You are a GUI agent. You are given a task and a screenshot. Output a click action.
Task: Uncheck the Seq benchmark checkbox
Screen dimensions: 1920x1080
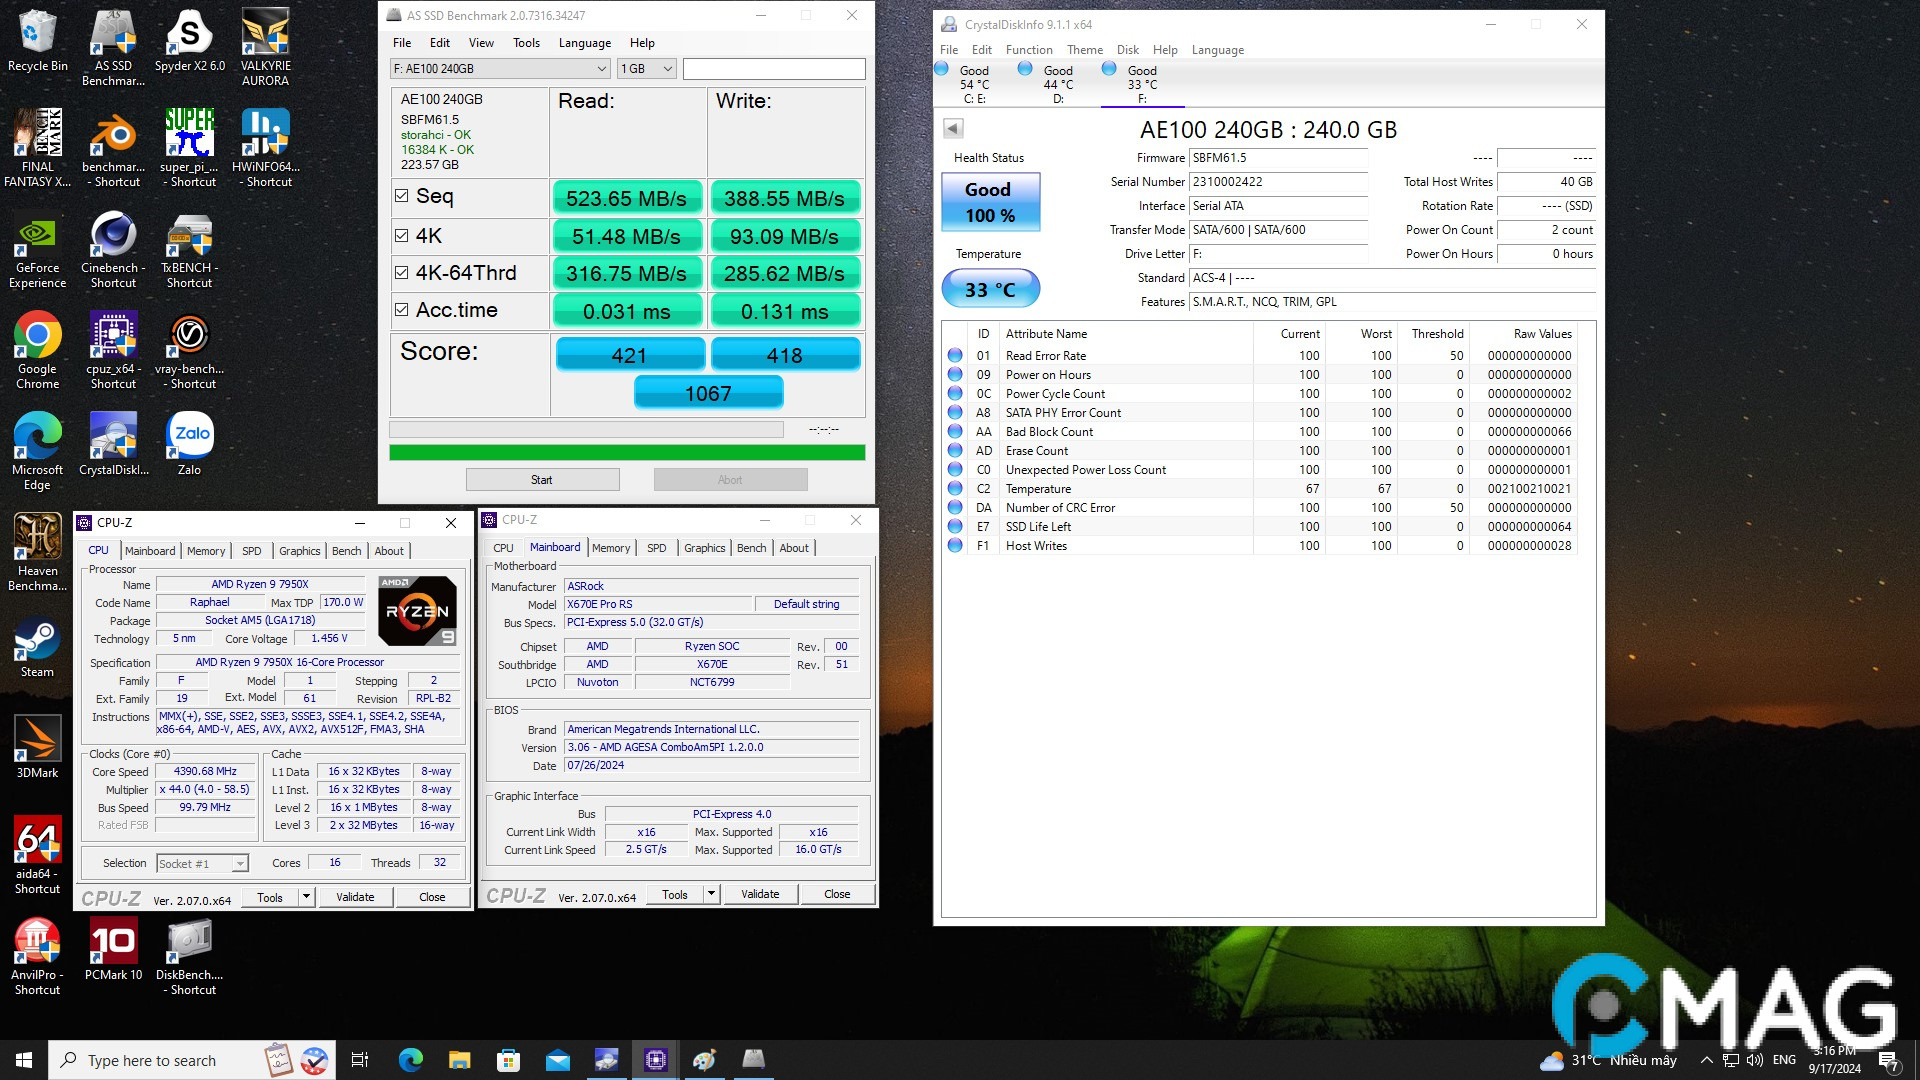click(402, 196)
